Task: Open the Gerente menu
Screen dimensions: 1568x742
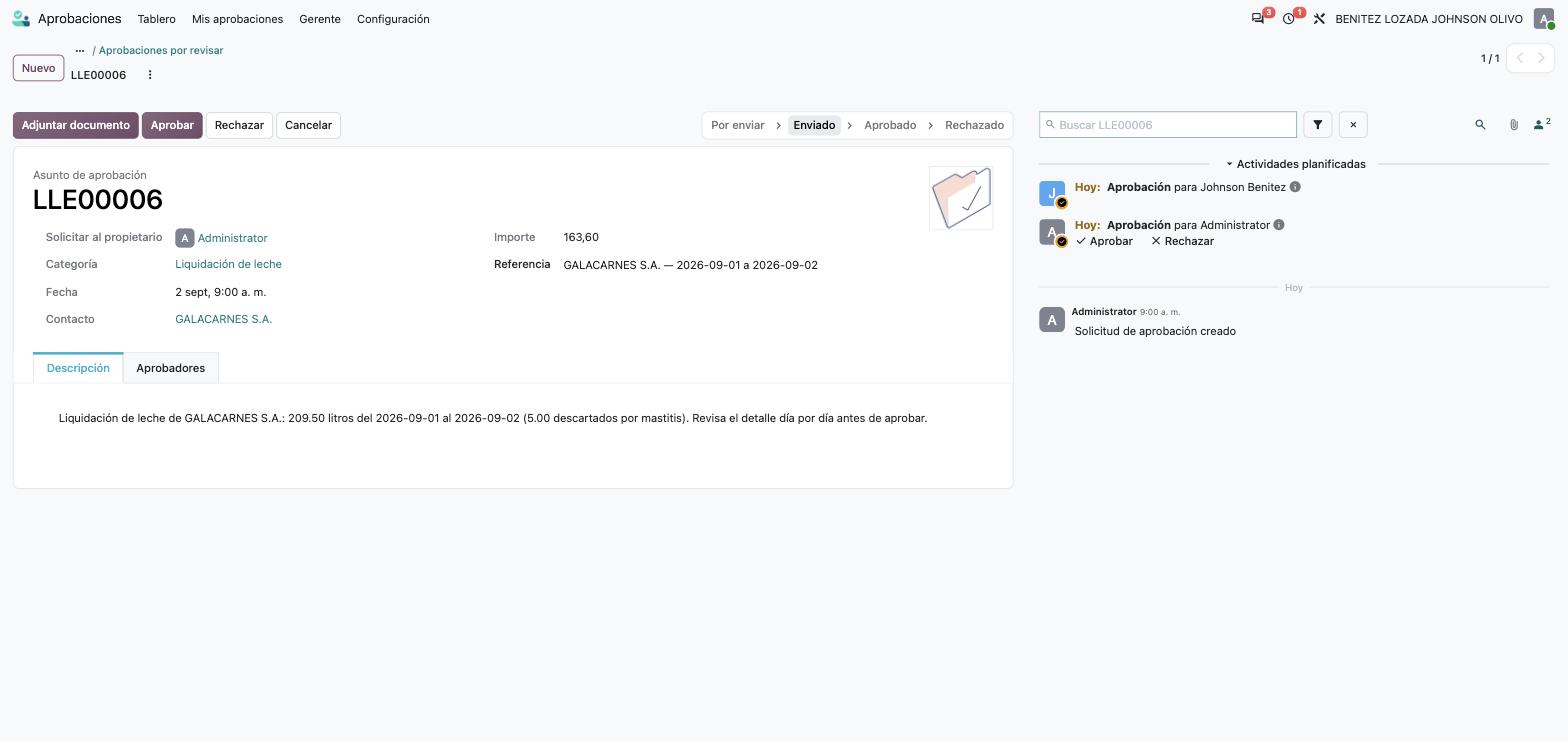Action: point(320,19)
